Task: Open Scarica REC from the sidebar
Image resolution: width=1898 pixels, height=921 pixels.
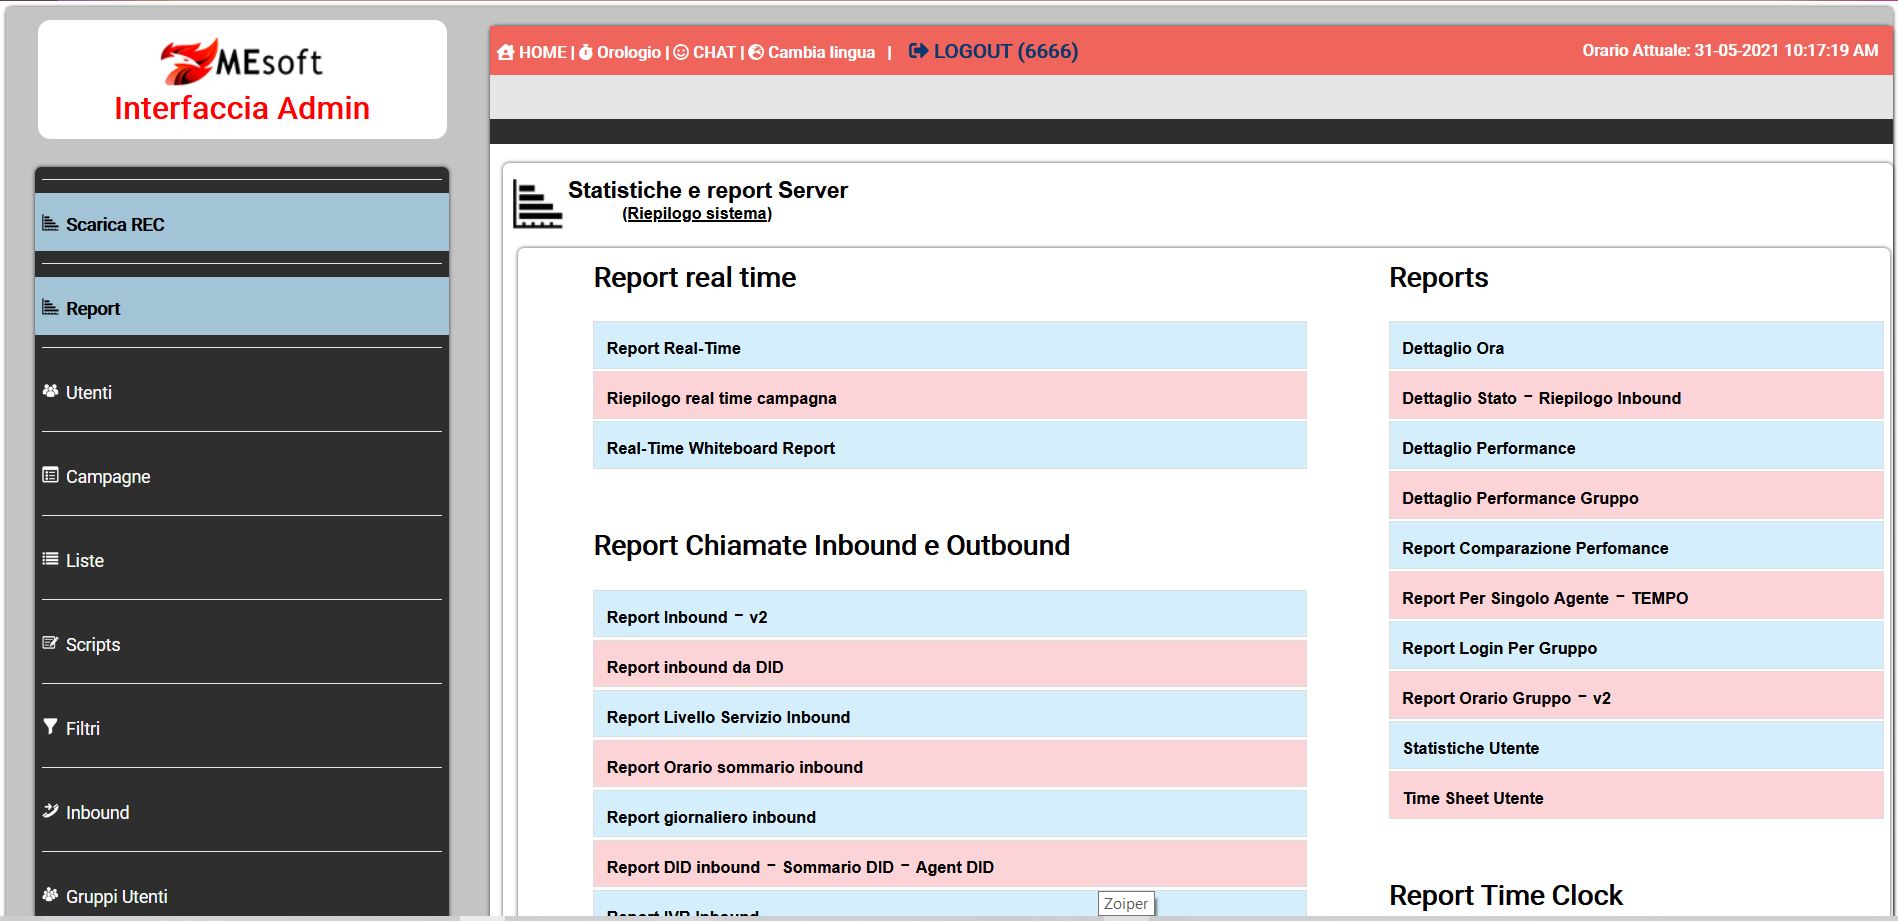Action: click(x=115, y=225)
